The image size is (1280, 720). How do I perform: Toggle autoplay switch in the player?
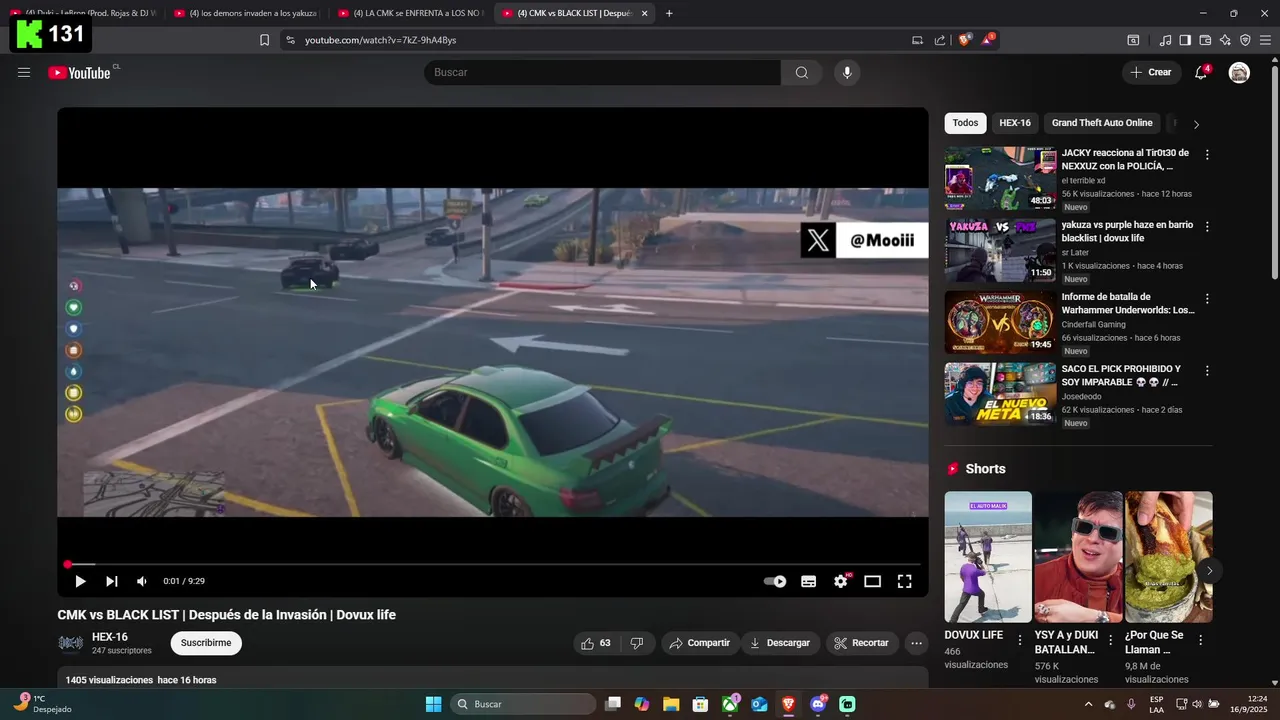(x=775, y=581)
